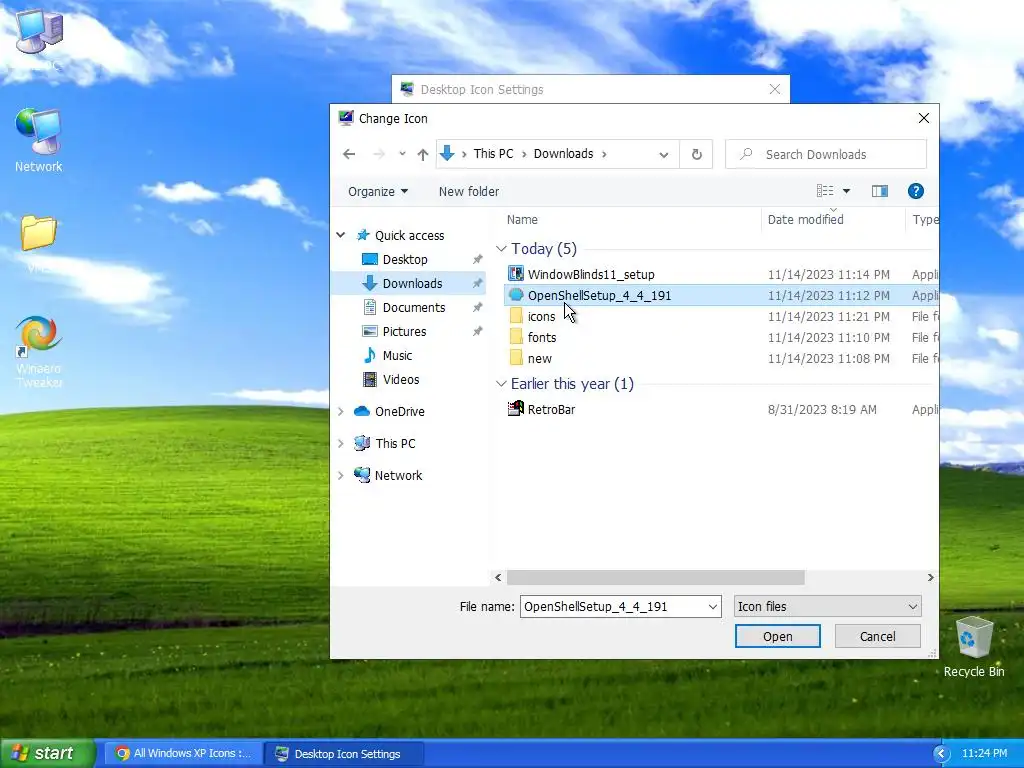Open recent locations dropdown arrow
Viewport: 1024px width, 768px height.
coord(402,154)
